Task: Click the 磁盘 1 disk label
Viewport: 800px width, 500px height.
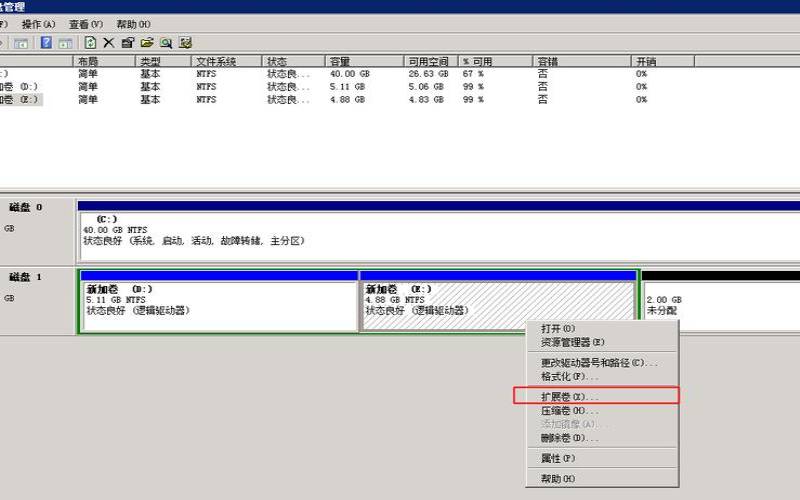Action: coord(26,277)
